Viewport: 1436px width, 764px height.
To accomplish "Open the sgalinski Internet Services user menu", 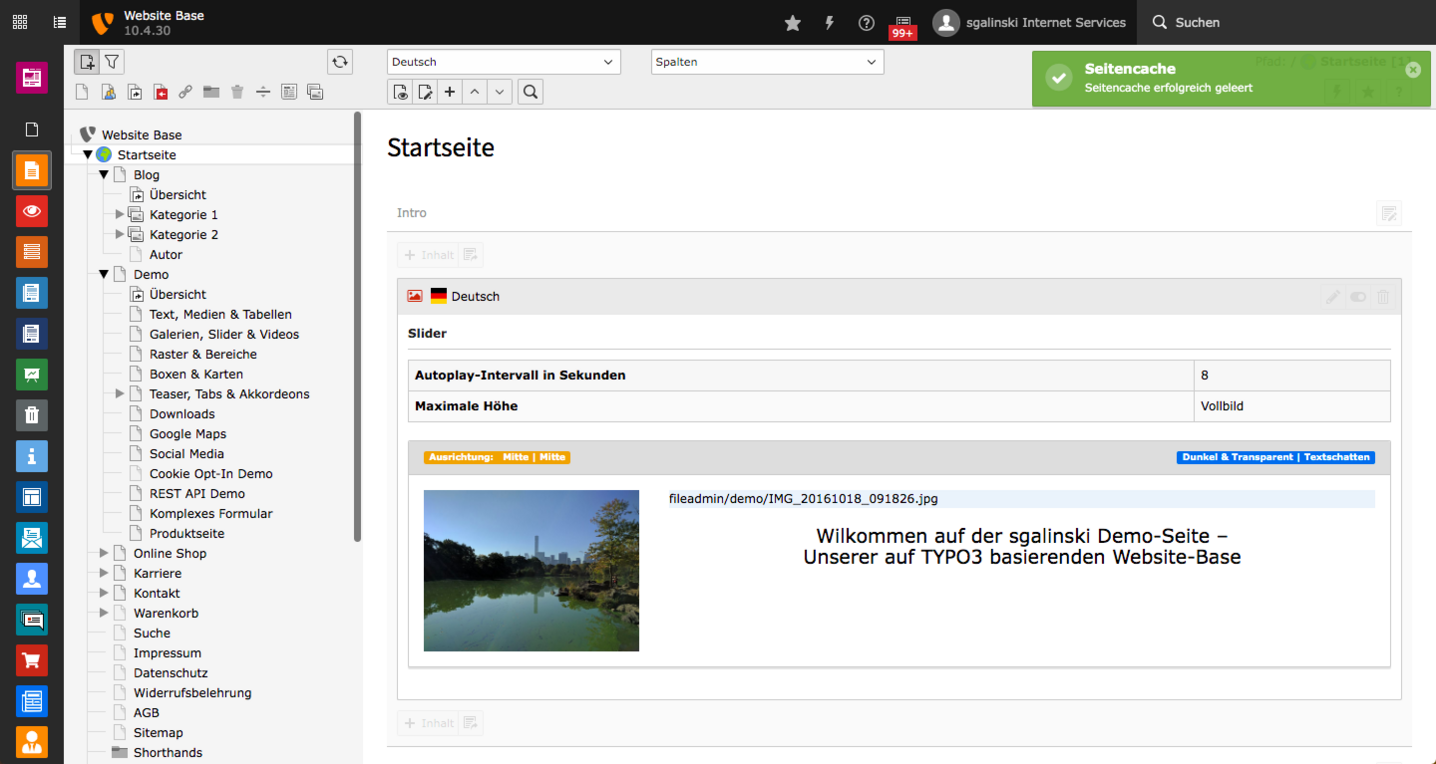I will [1029, 22].
